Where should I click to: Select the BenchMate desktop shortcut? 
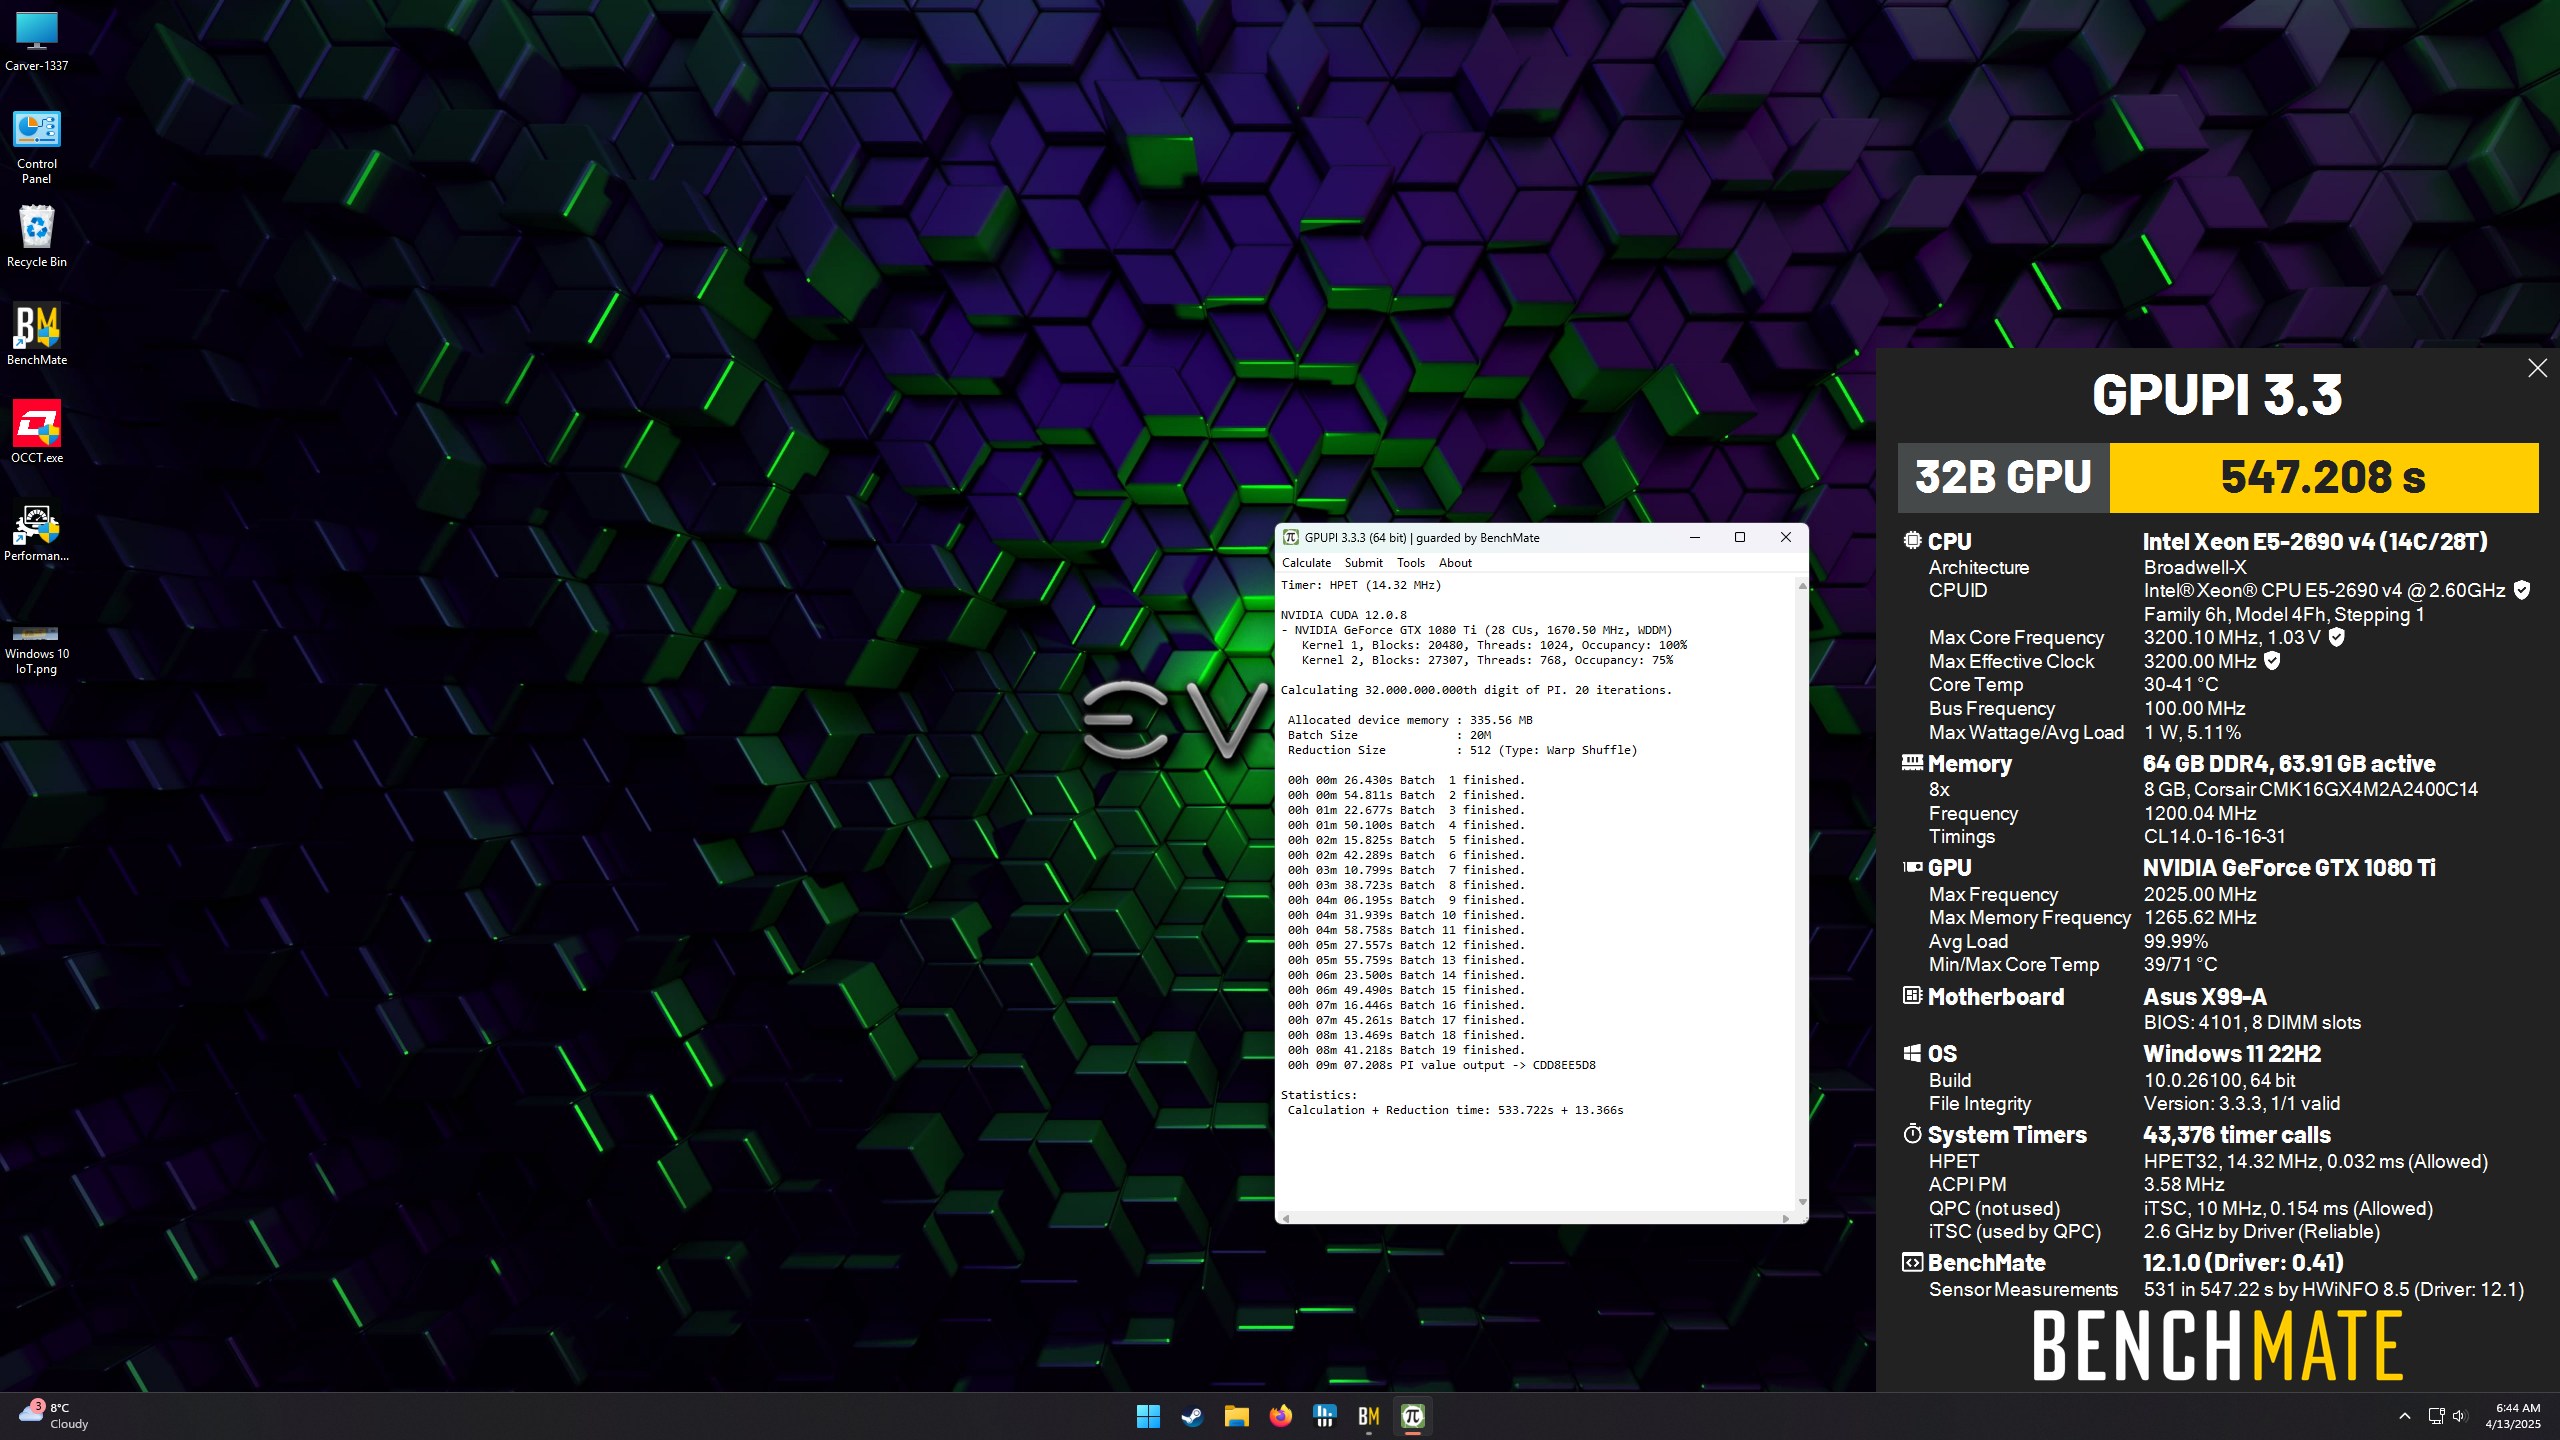click(37, 334)
